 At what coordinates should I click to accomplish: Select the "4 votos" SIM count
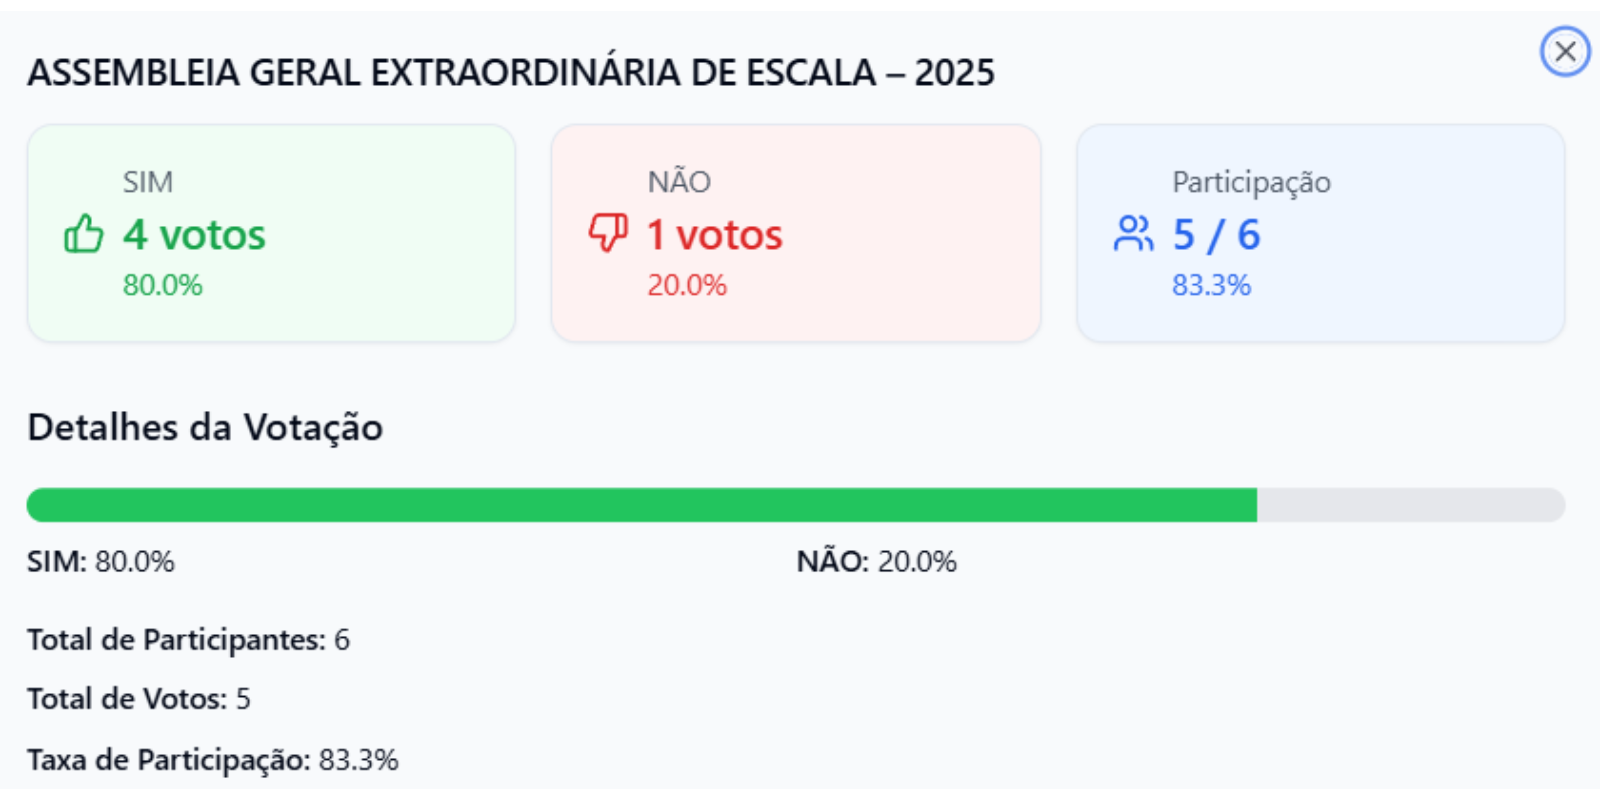[x=194, y=235]
